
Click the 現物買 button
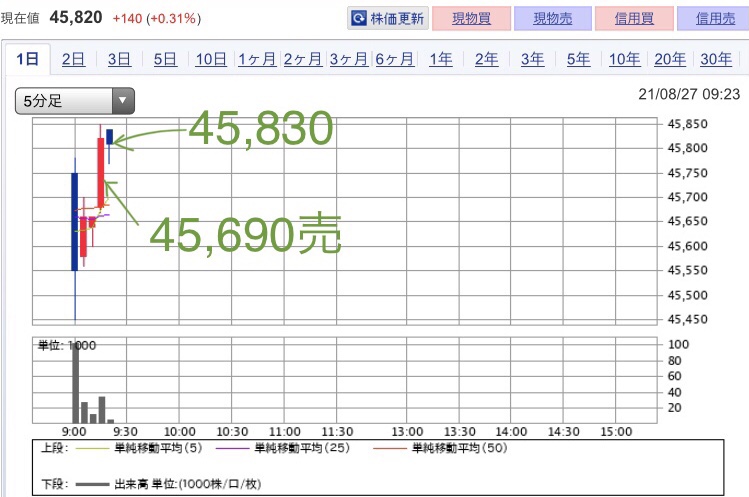[471, 19]
